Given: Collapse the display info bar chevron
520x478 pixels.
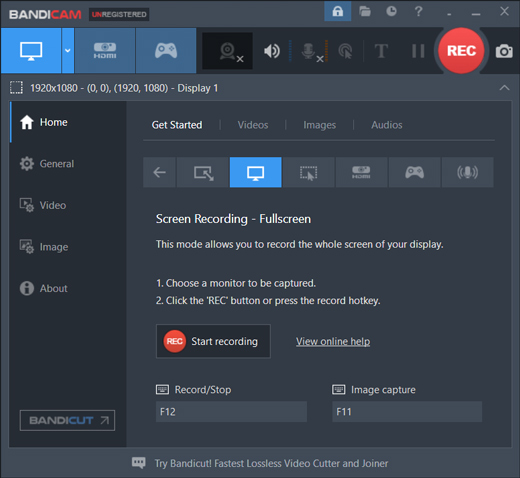Looking at the screenshot, I should pyautogui.click(x=504, y=88).
